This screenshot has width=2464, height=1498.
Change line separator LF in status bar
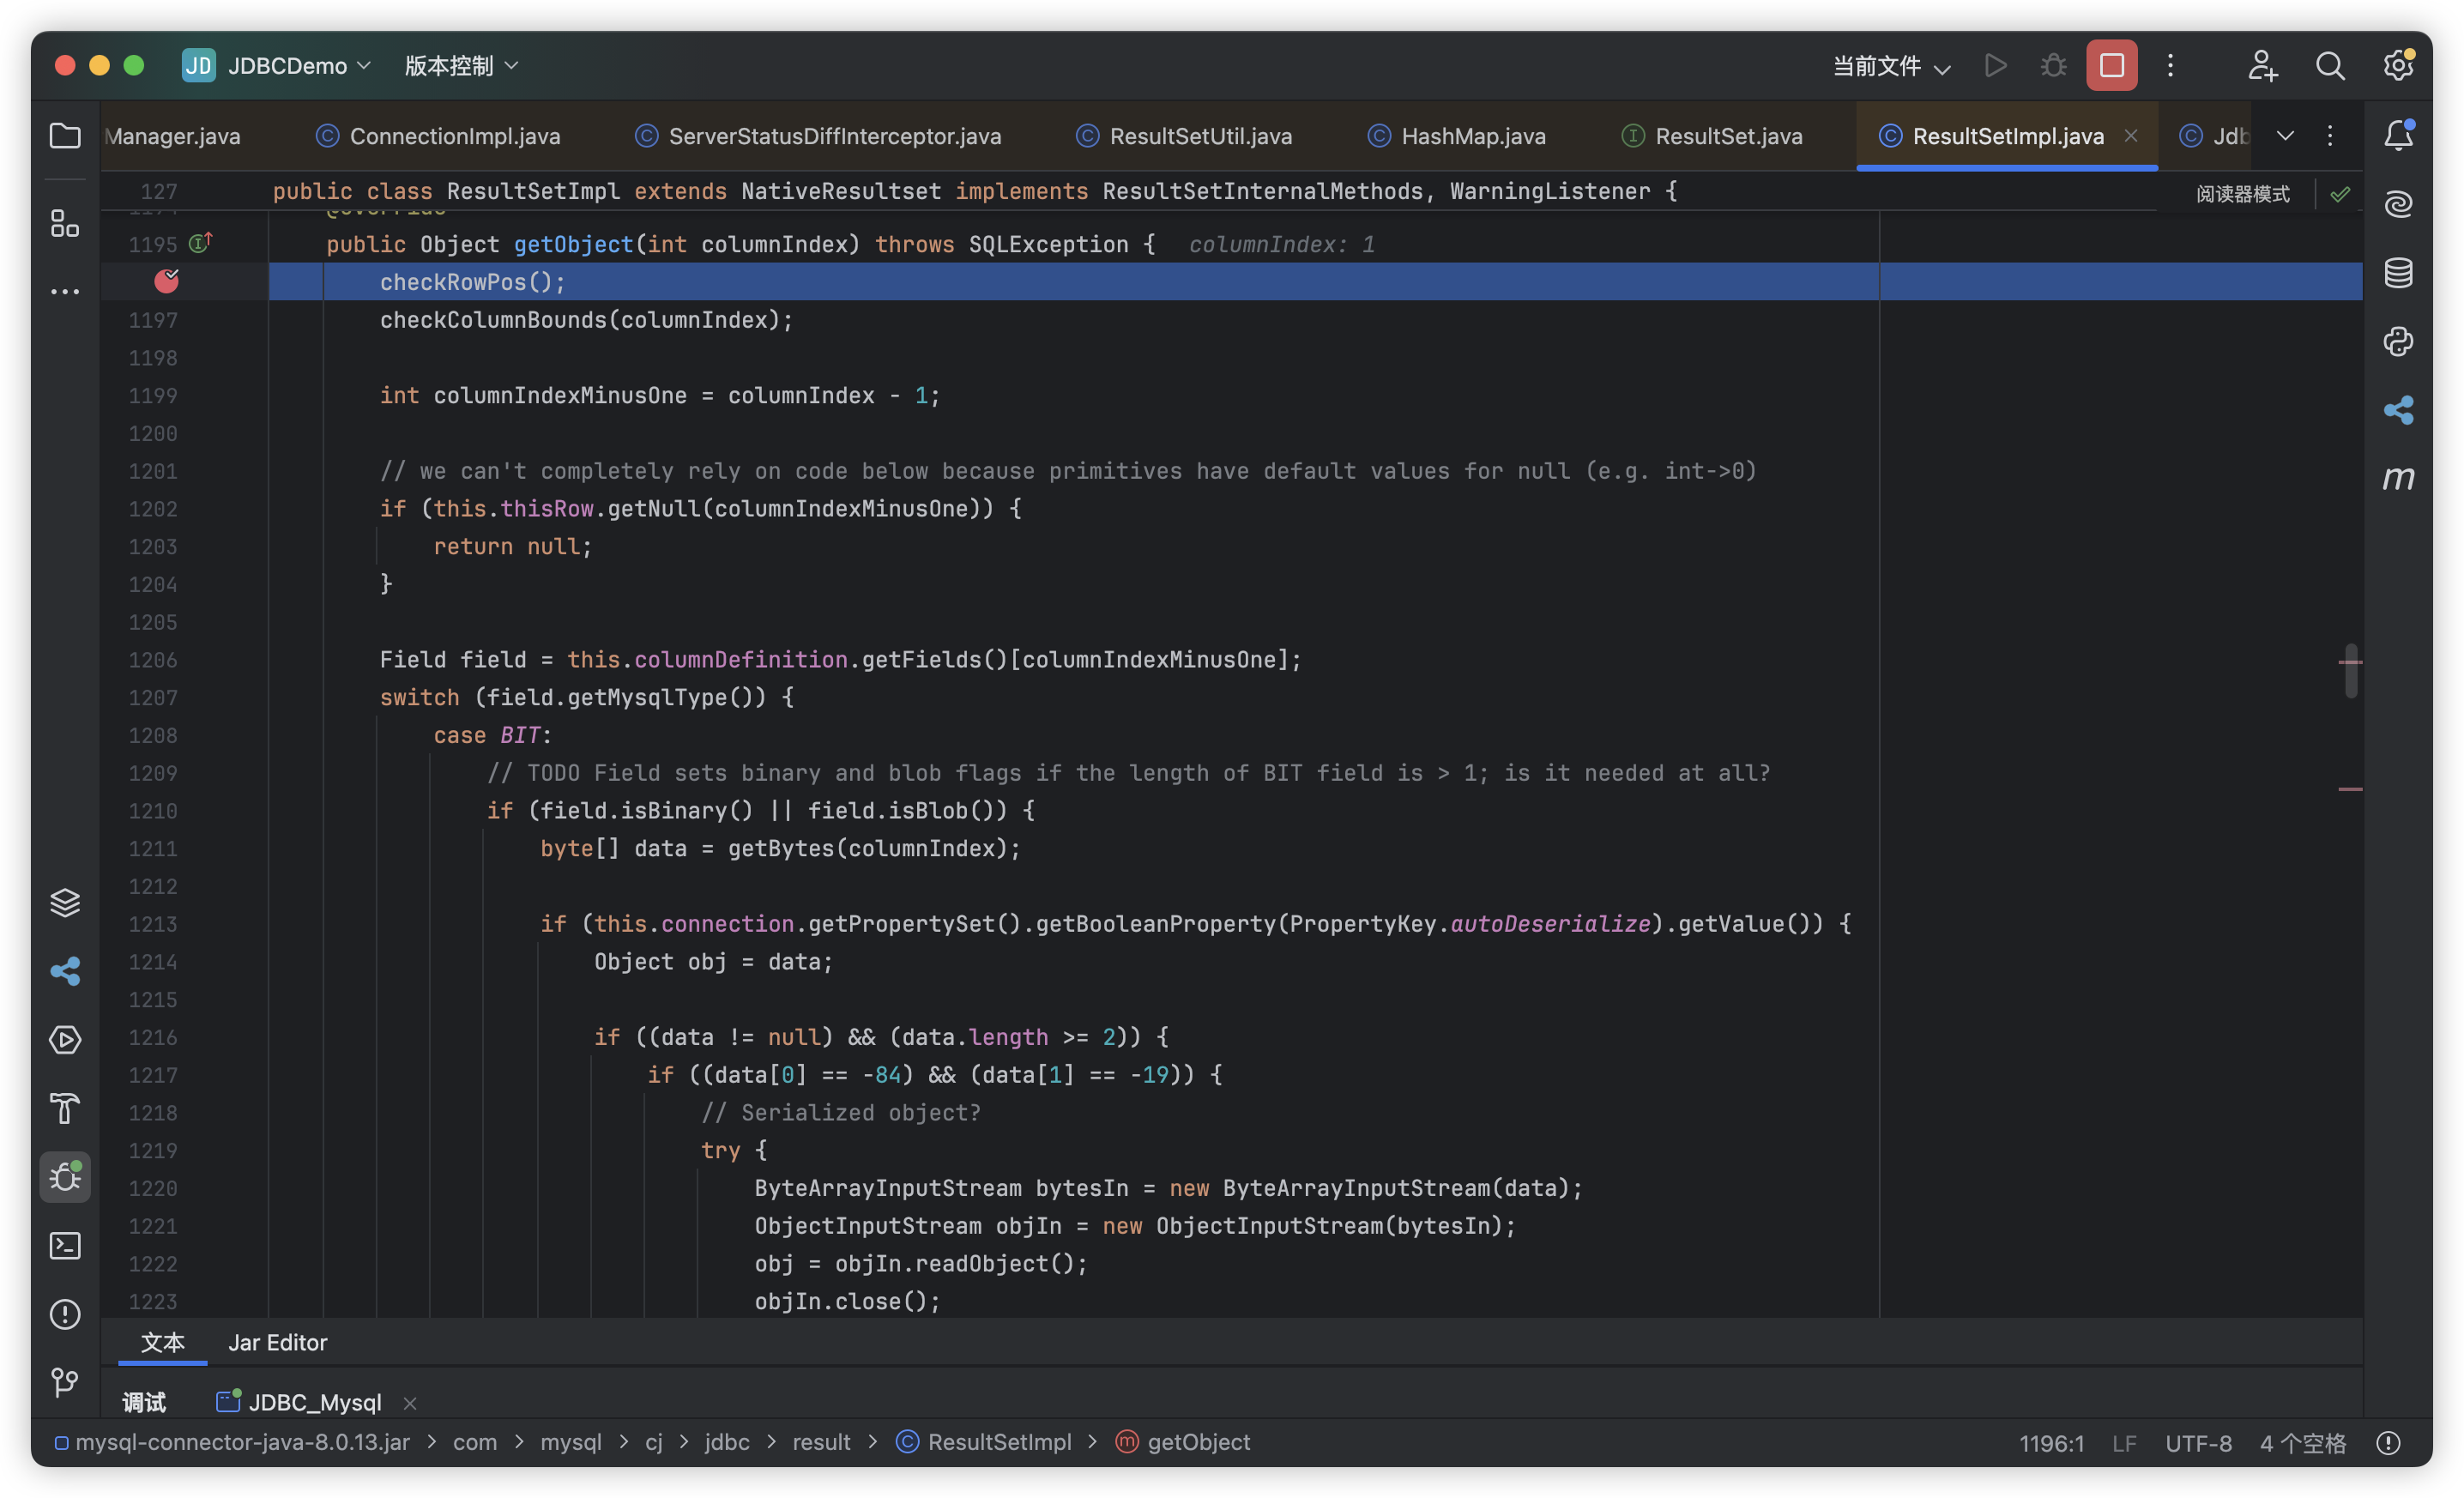[2124, 1443]
